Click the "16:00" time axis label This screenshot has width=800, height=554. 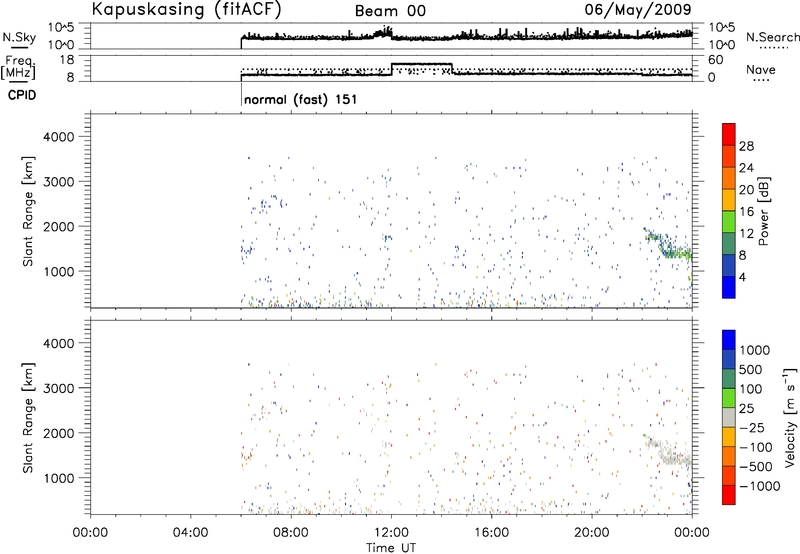click(491, 533)
